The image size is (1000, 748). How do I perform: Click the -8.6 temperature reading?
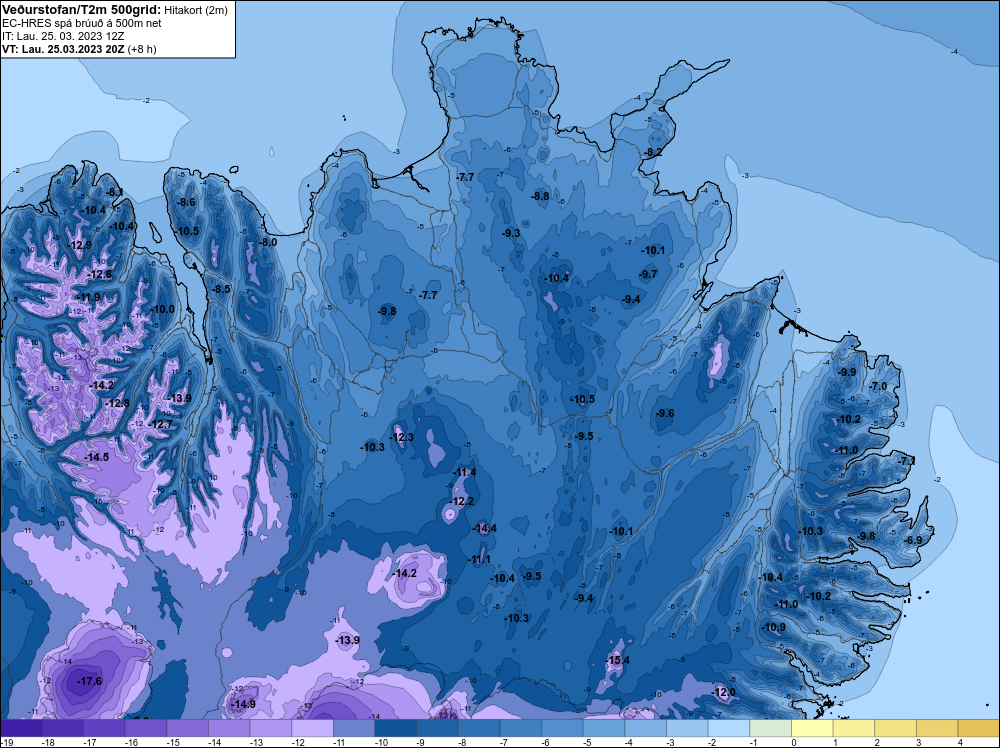[x=186, y=202]
